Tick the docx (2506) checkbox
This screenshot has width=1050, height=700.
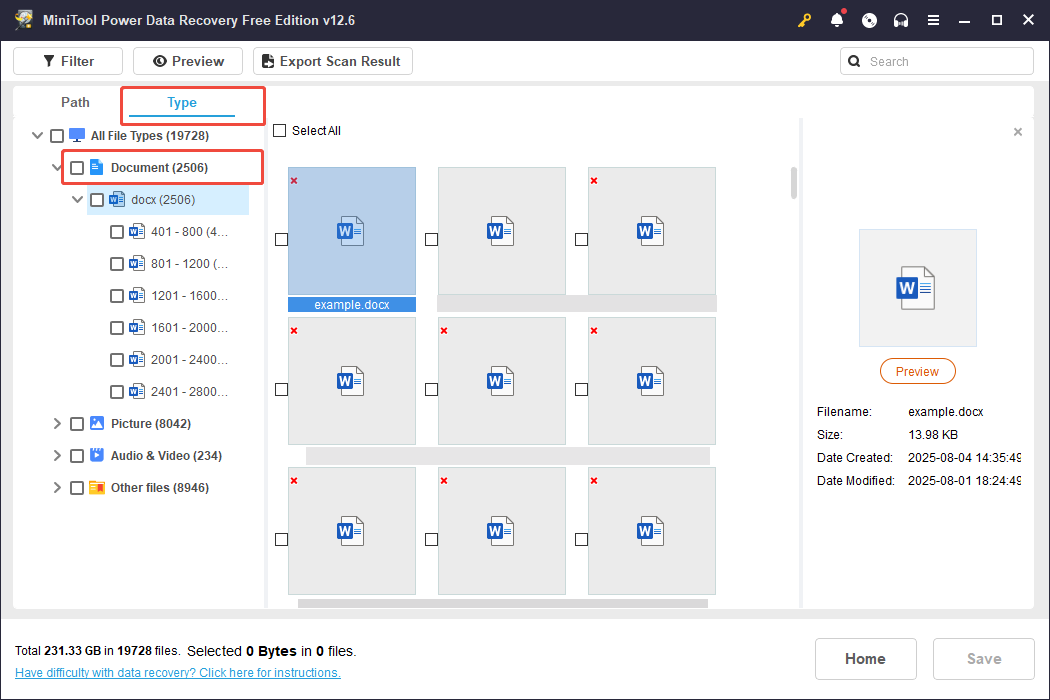(x=97, y=200)
